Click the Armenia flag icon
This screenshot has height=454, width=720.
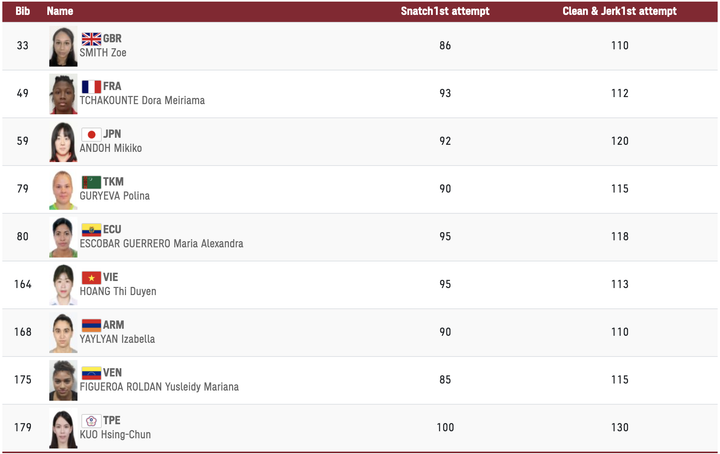tap(91, 325)
